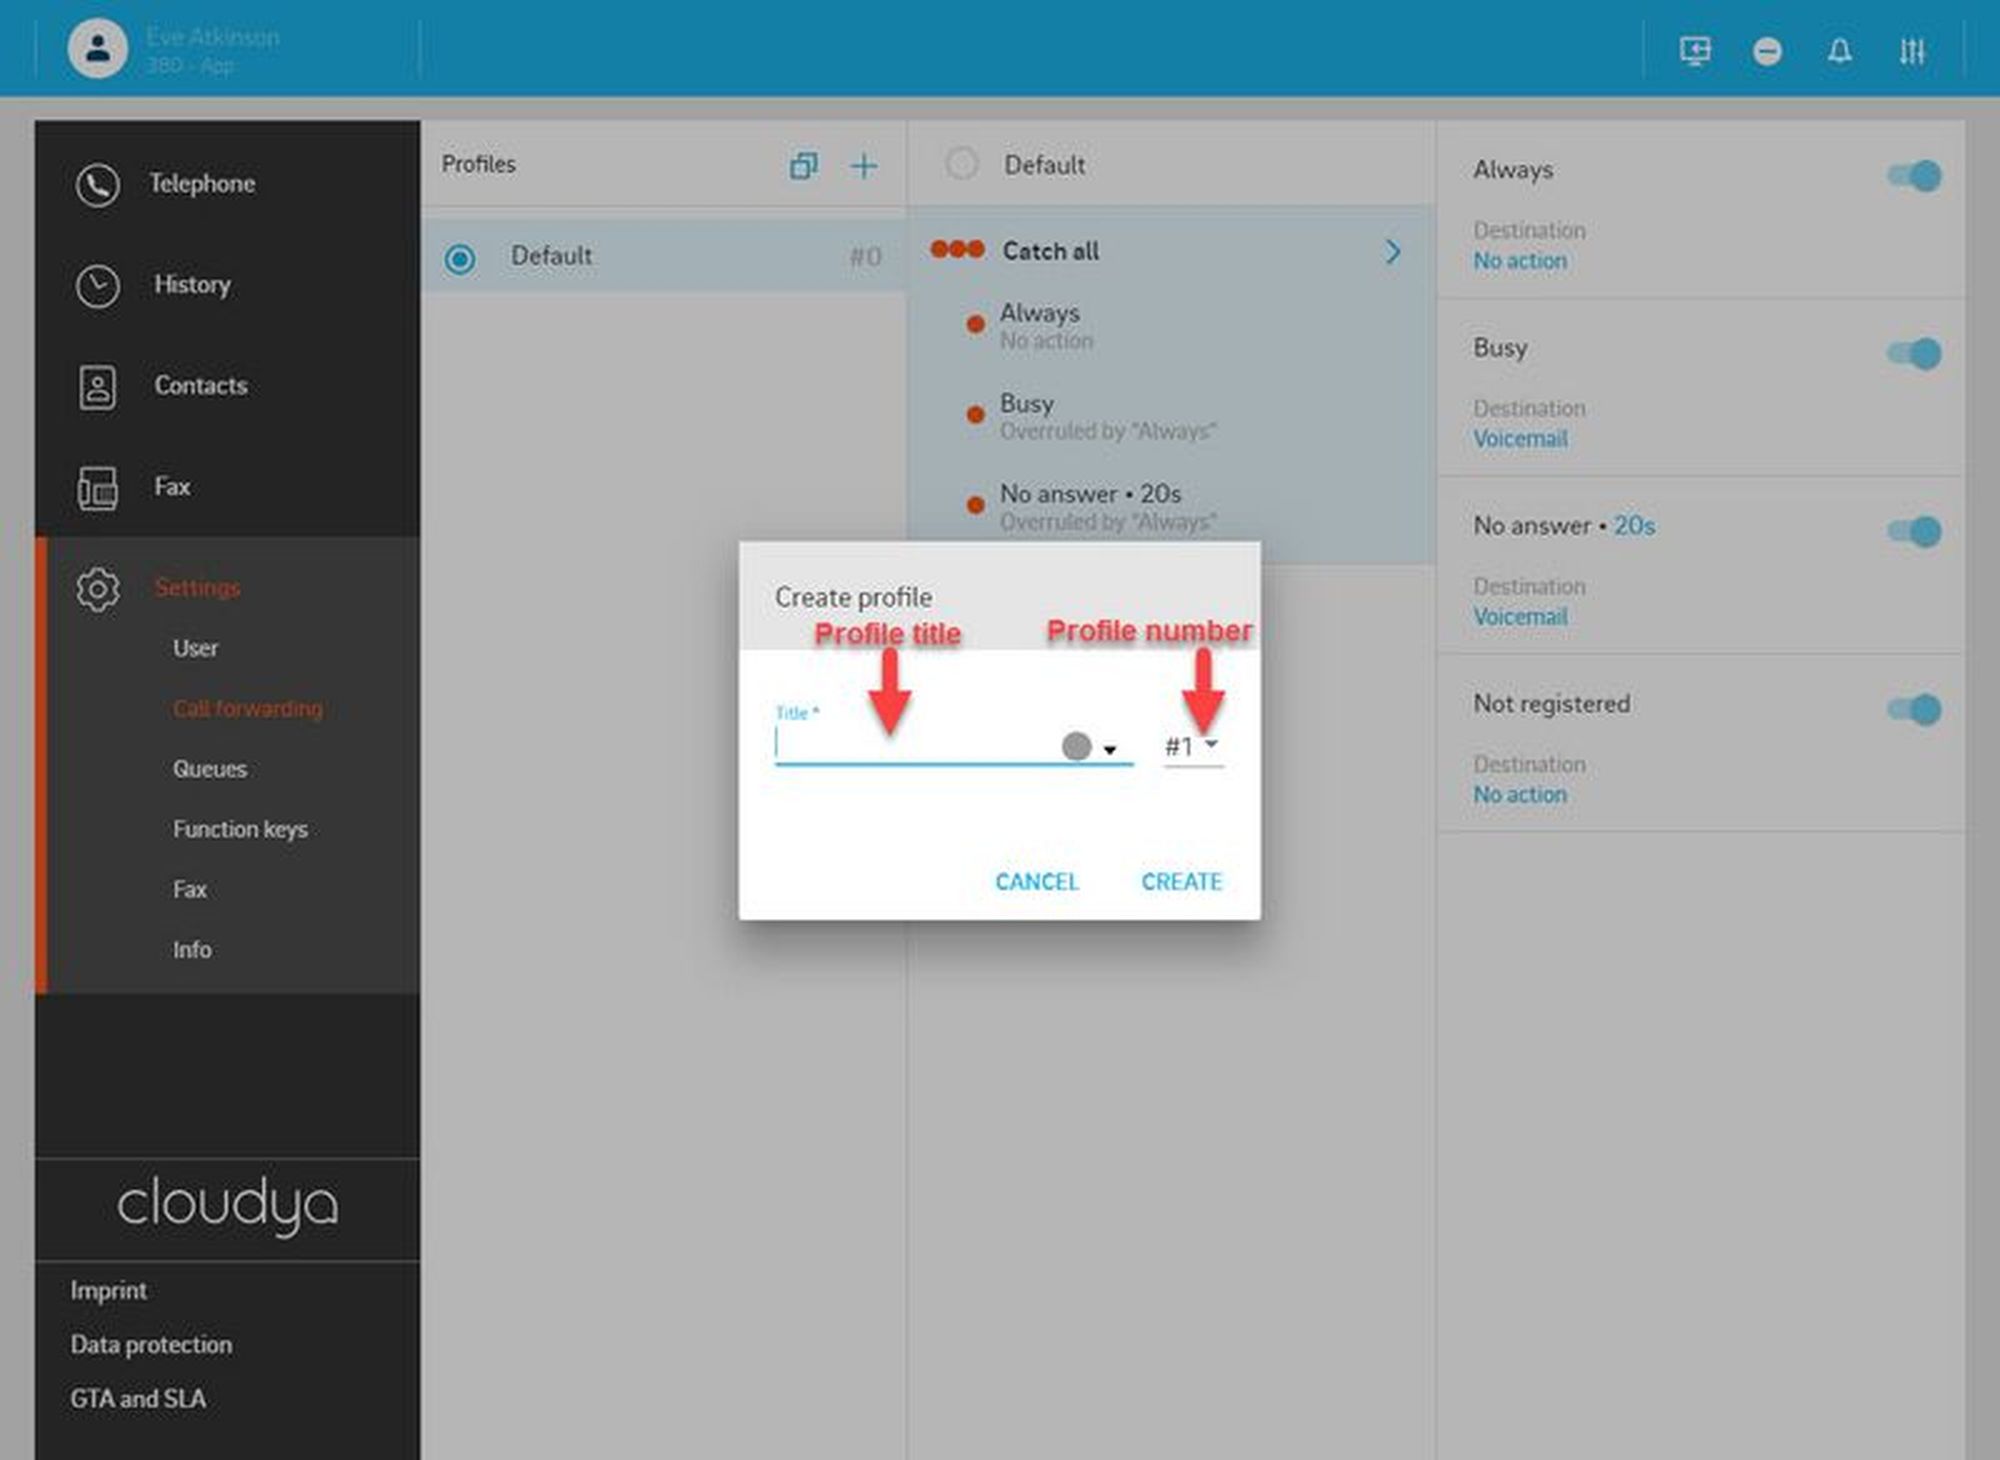Disable the Busy forwarding switch

[1914, 353]
